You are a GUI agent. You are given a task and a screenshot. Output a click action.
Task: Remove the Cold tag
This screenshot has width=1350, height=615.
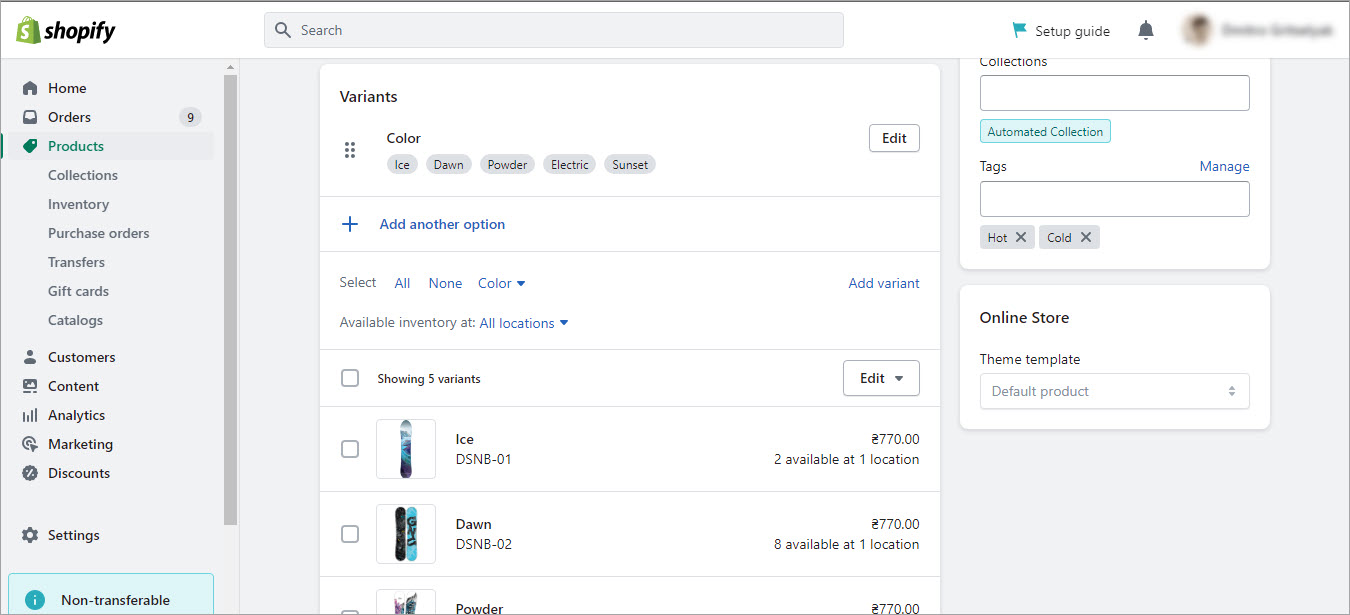1085,237
